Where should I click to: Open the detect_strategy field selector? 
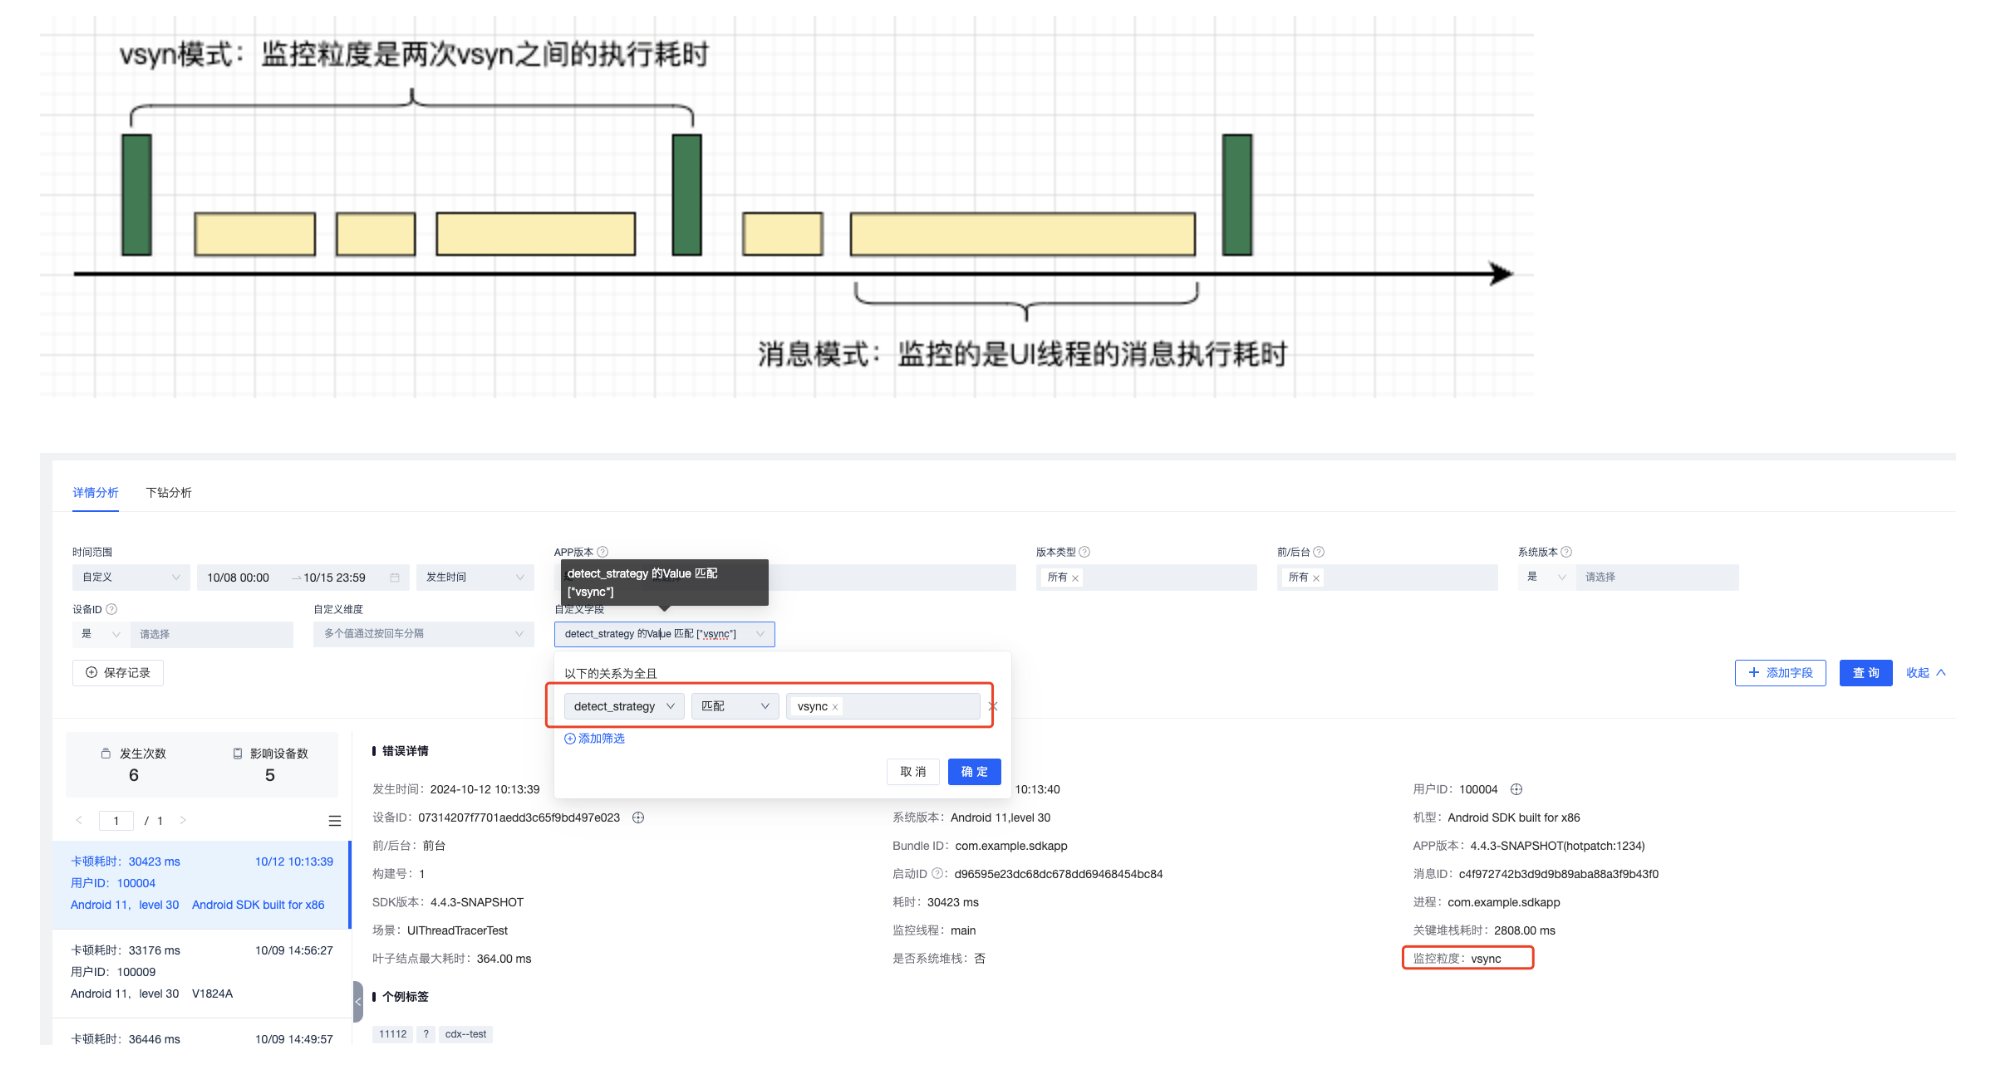click(624, 706)
